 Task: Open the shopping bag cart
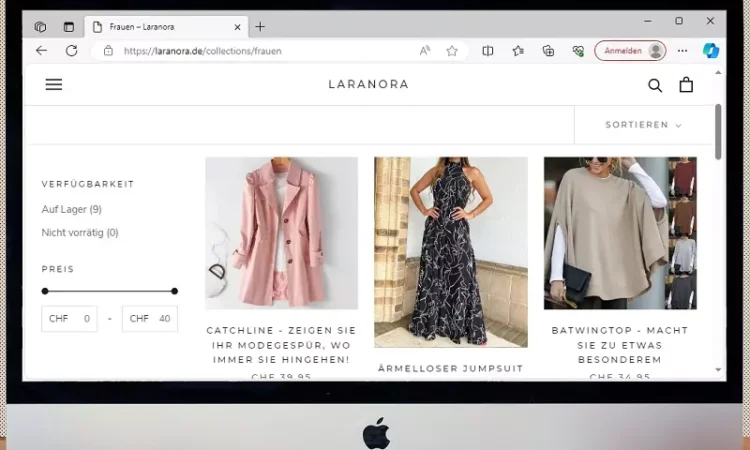[x=686, y=85]
